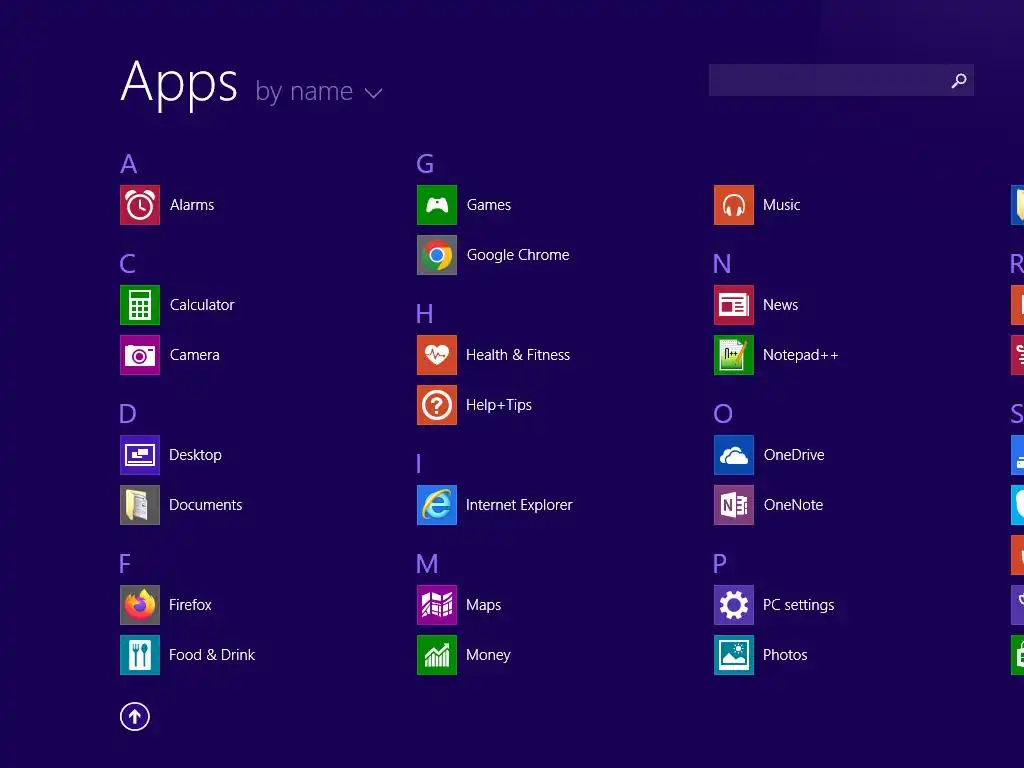Click the 'Money' label text
Screen dimensions: 1024x768
pos(488,655)
